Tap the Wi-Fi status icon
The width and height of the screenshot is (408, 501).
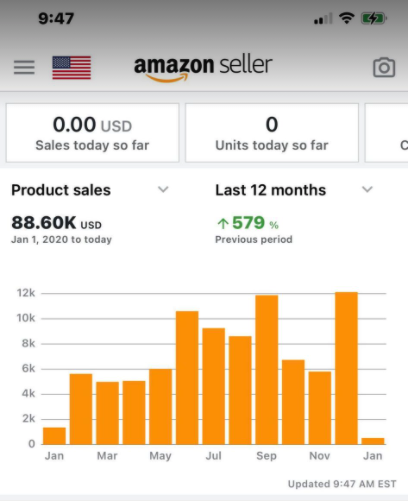[x=347, y=18]
